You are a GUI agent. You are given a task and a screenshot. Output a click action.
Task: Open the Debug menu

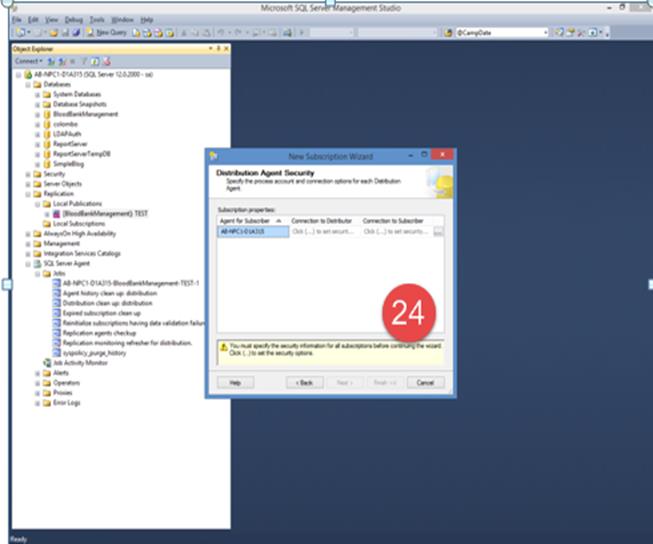point(73,20)
